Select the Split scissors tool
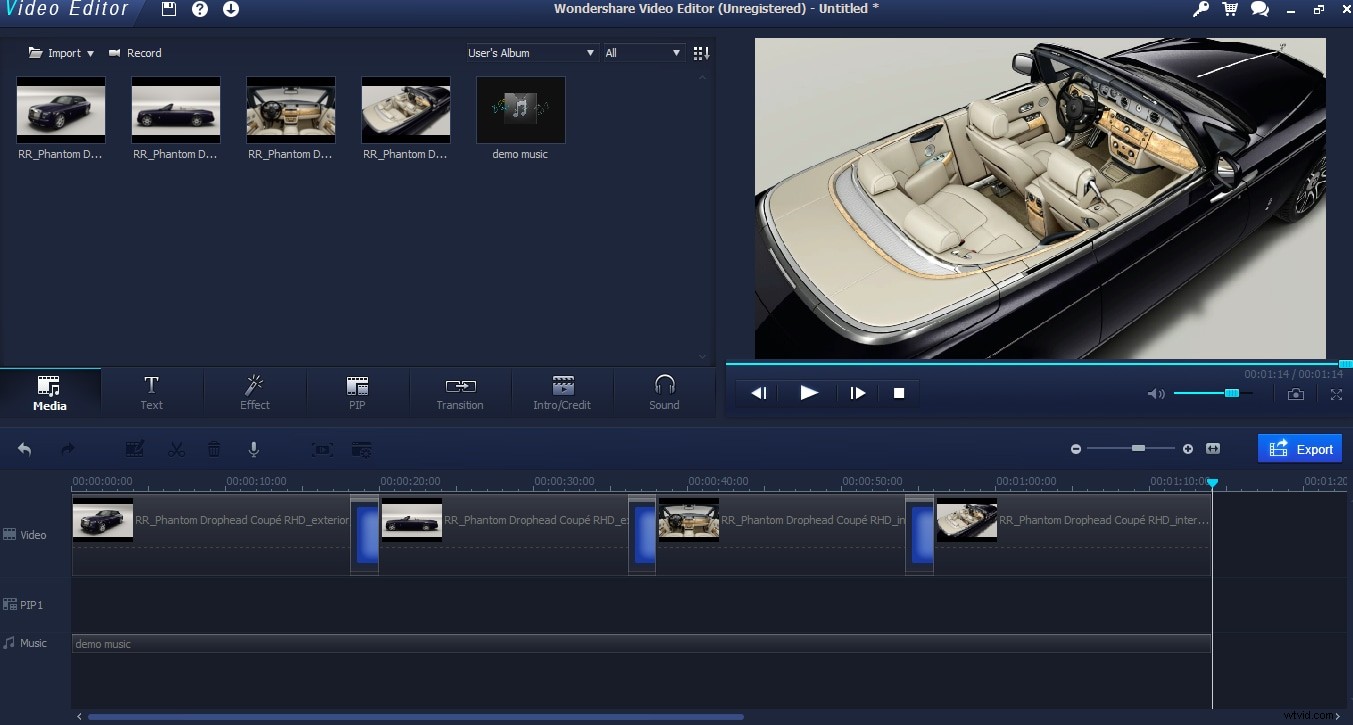 click(176, 448)
